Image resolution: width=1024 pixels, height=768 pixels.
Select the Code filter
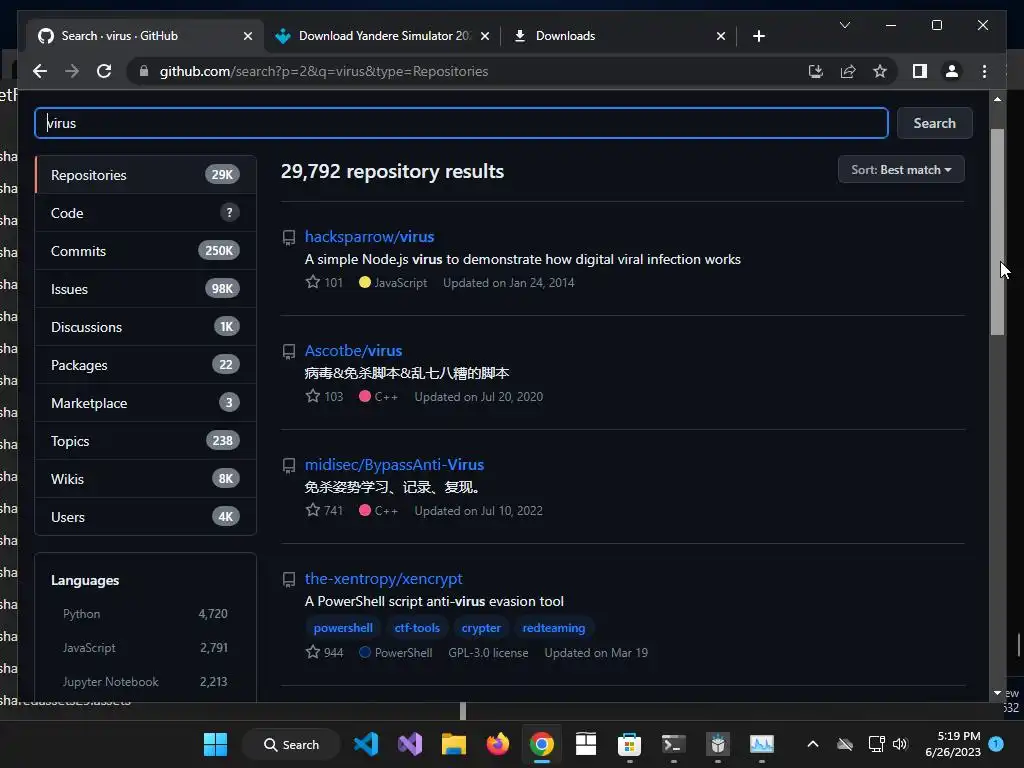point(145,213)
